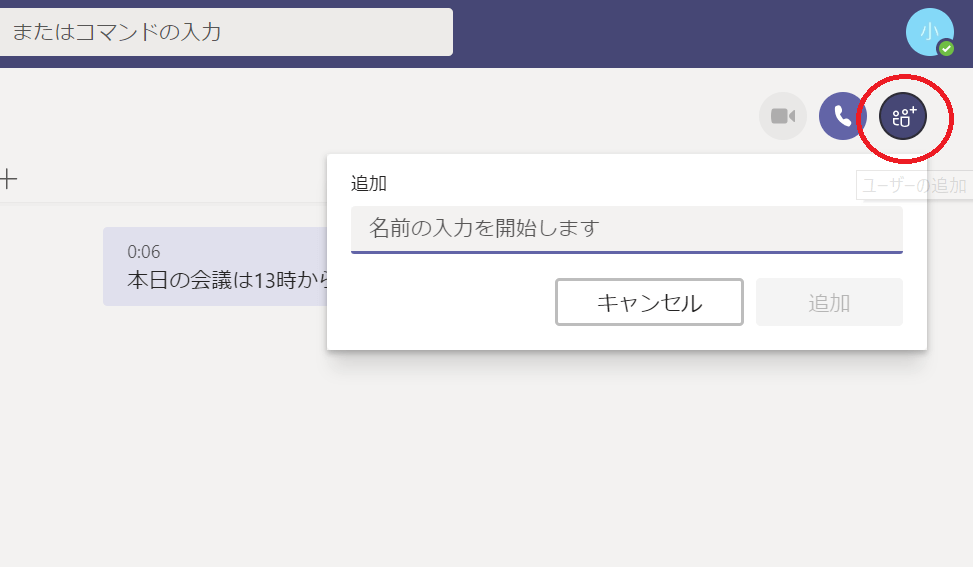Open the profile avatar menu
973x567 pixels.
pyautogui.click(x=927, y=31)
